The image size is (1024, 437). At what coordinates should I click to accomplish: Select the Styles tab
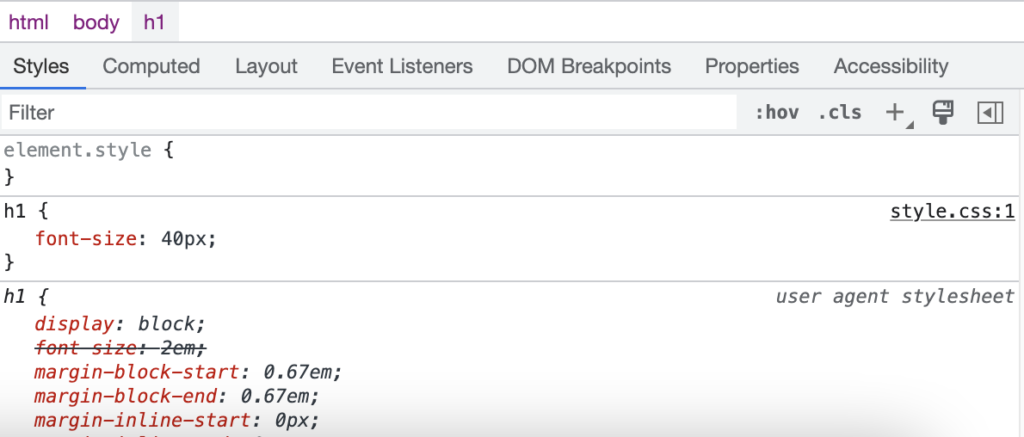click(41, 66)
